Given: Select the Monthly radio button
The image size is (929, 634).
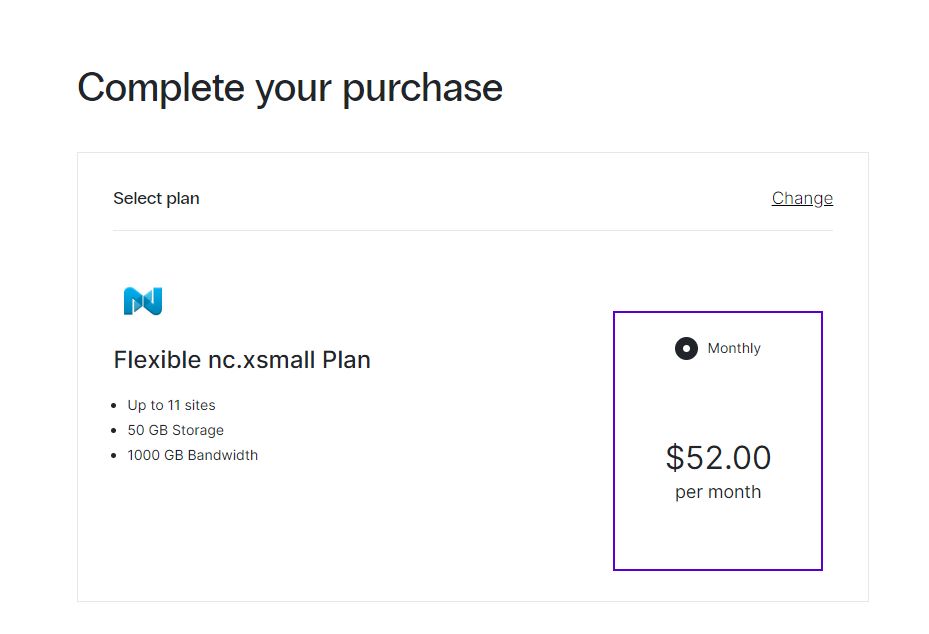Looking at the screenshot, I should (686, 349).
